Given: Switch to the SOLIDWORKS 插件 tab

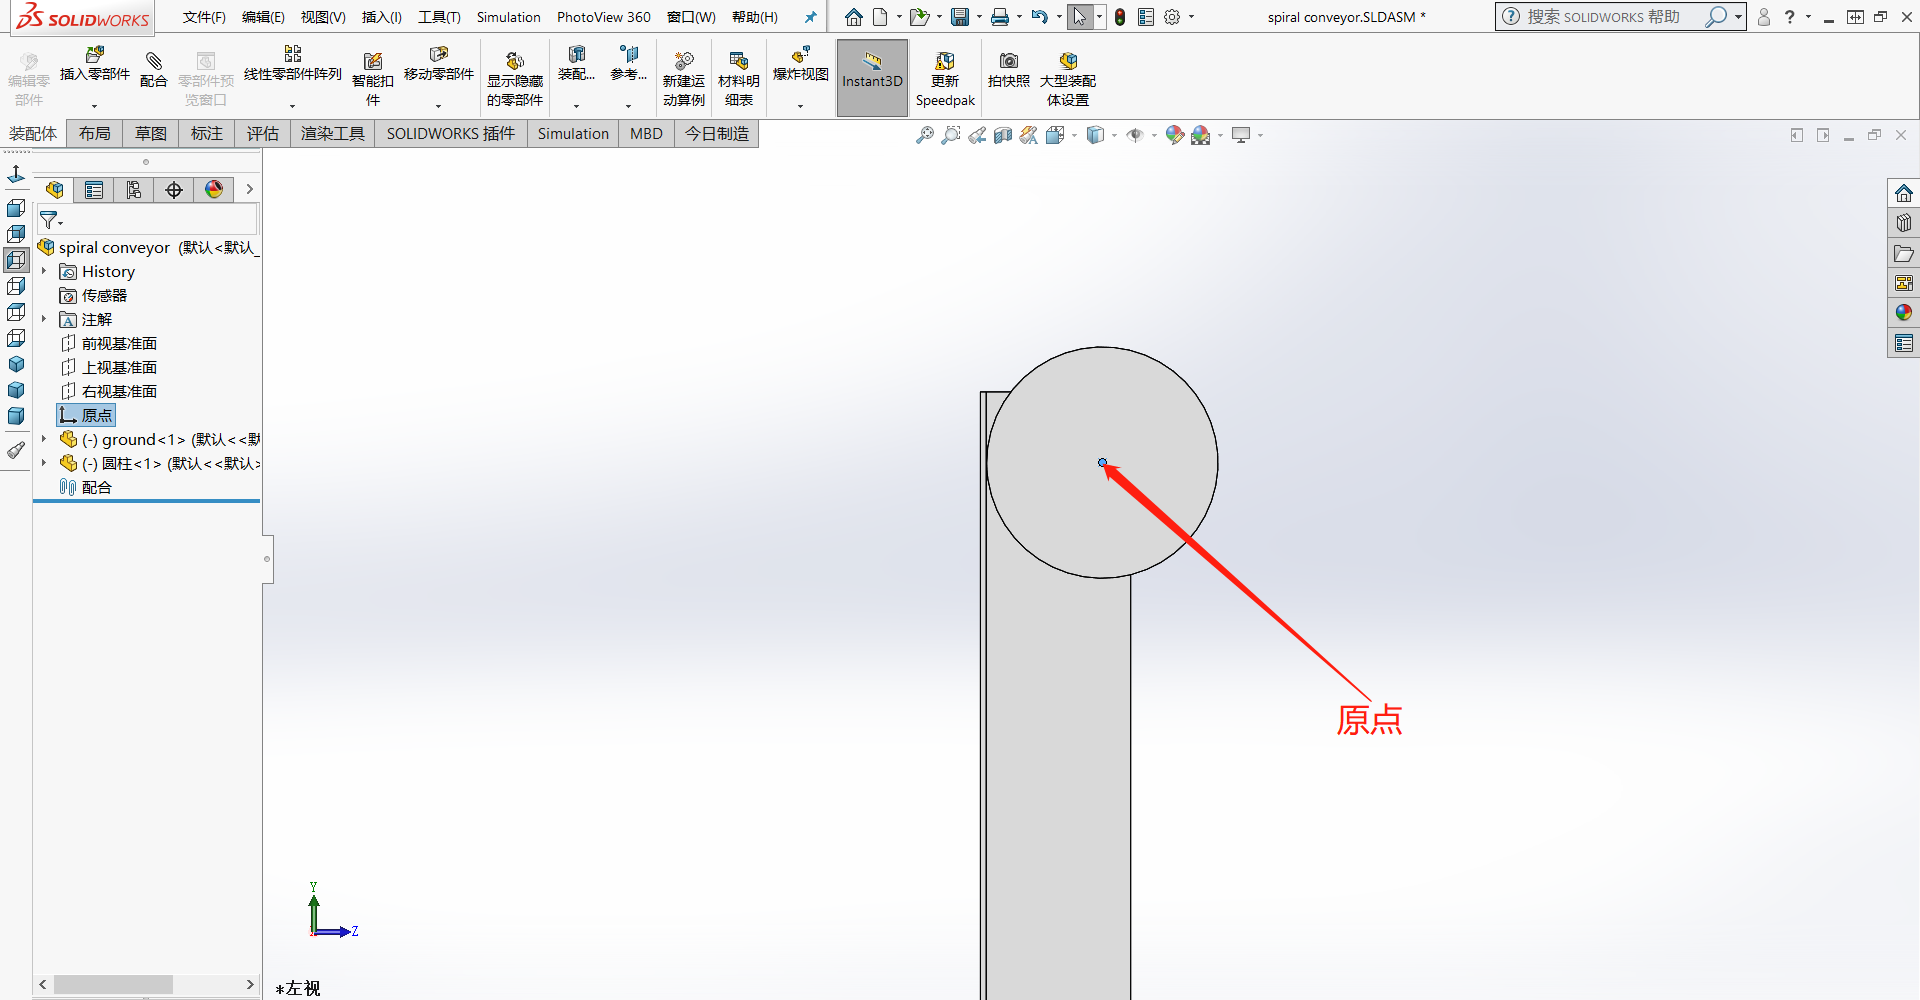Looking at the screenshot, I should [451, 134].
